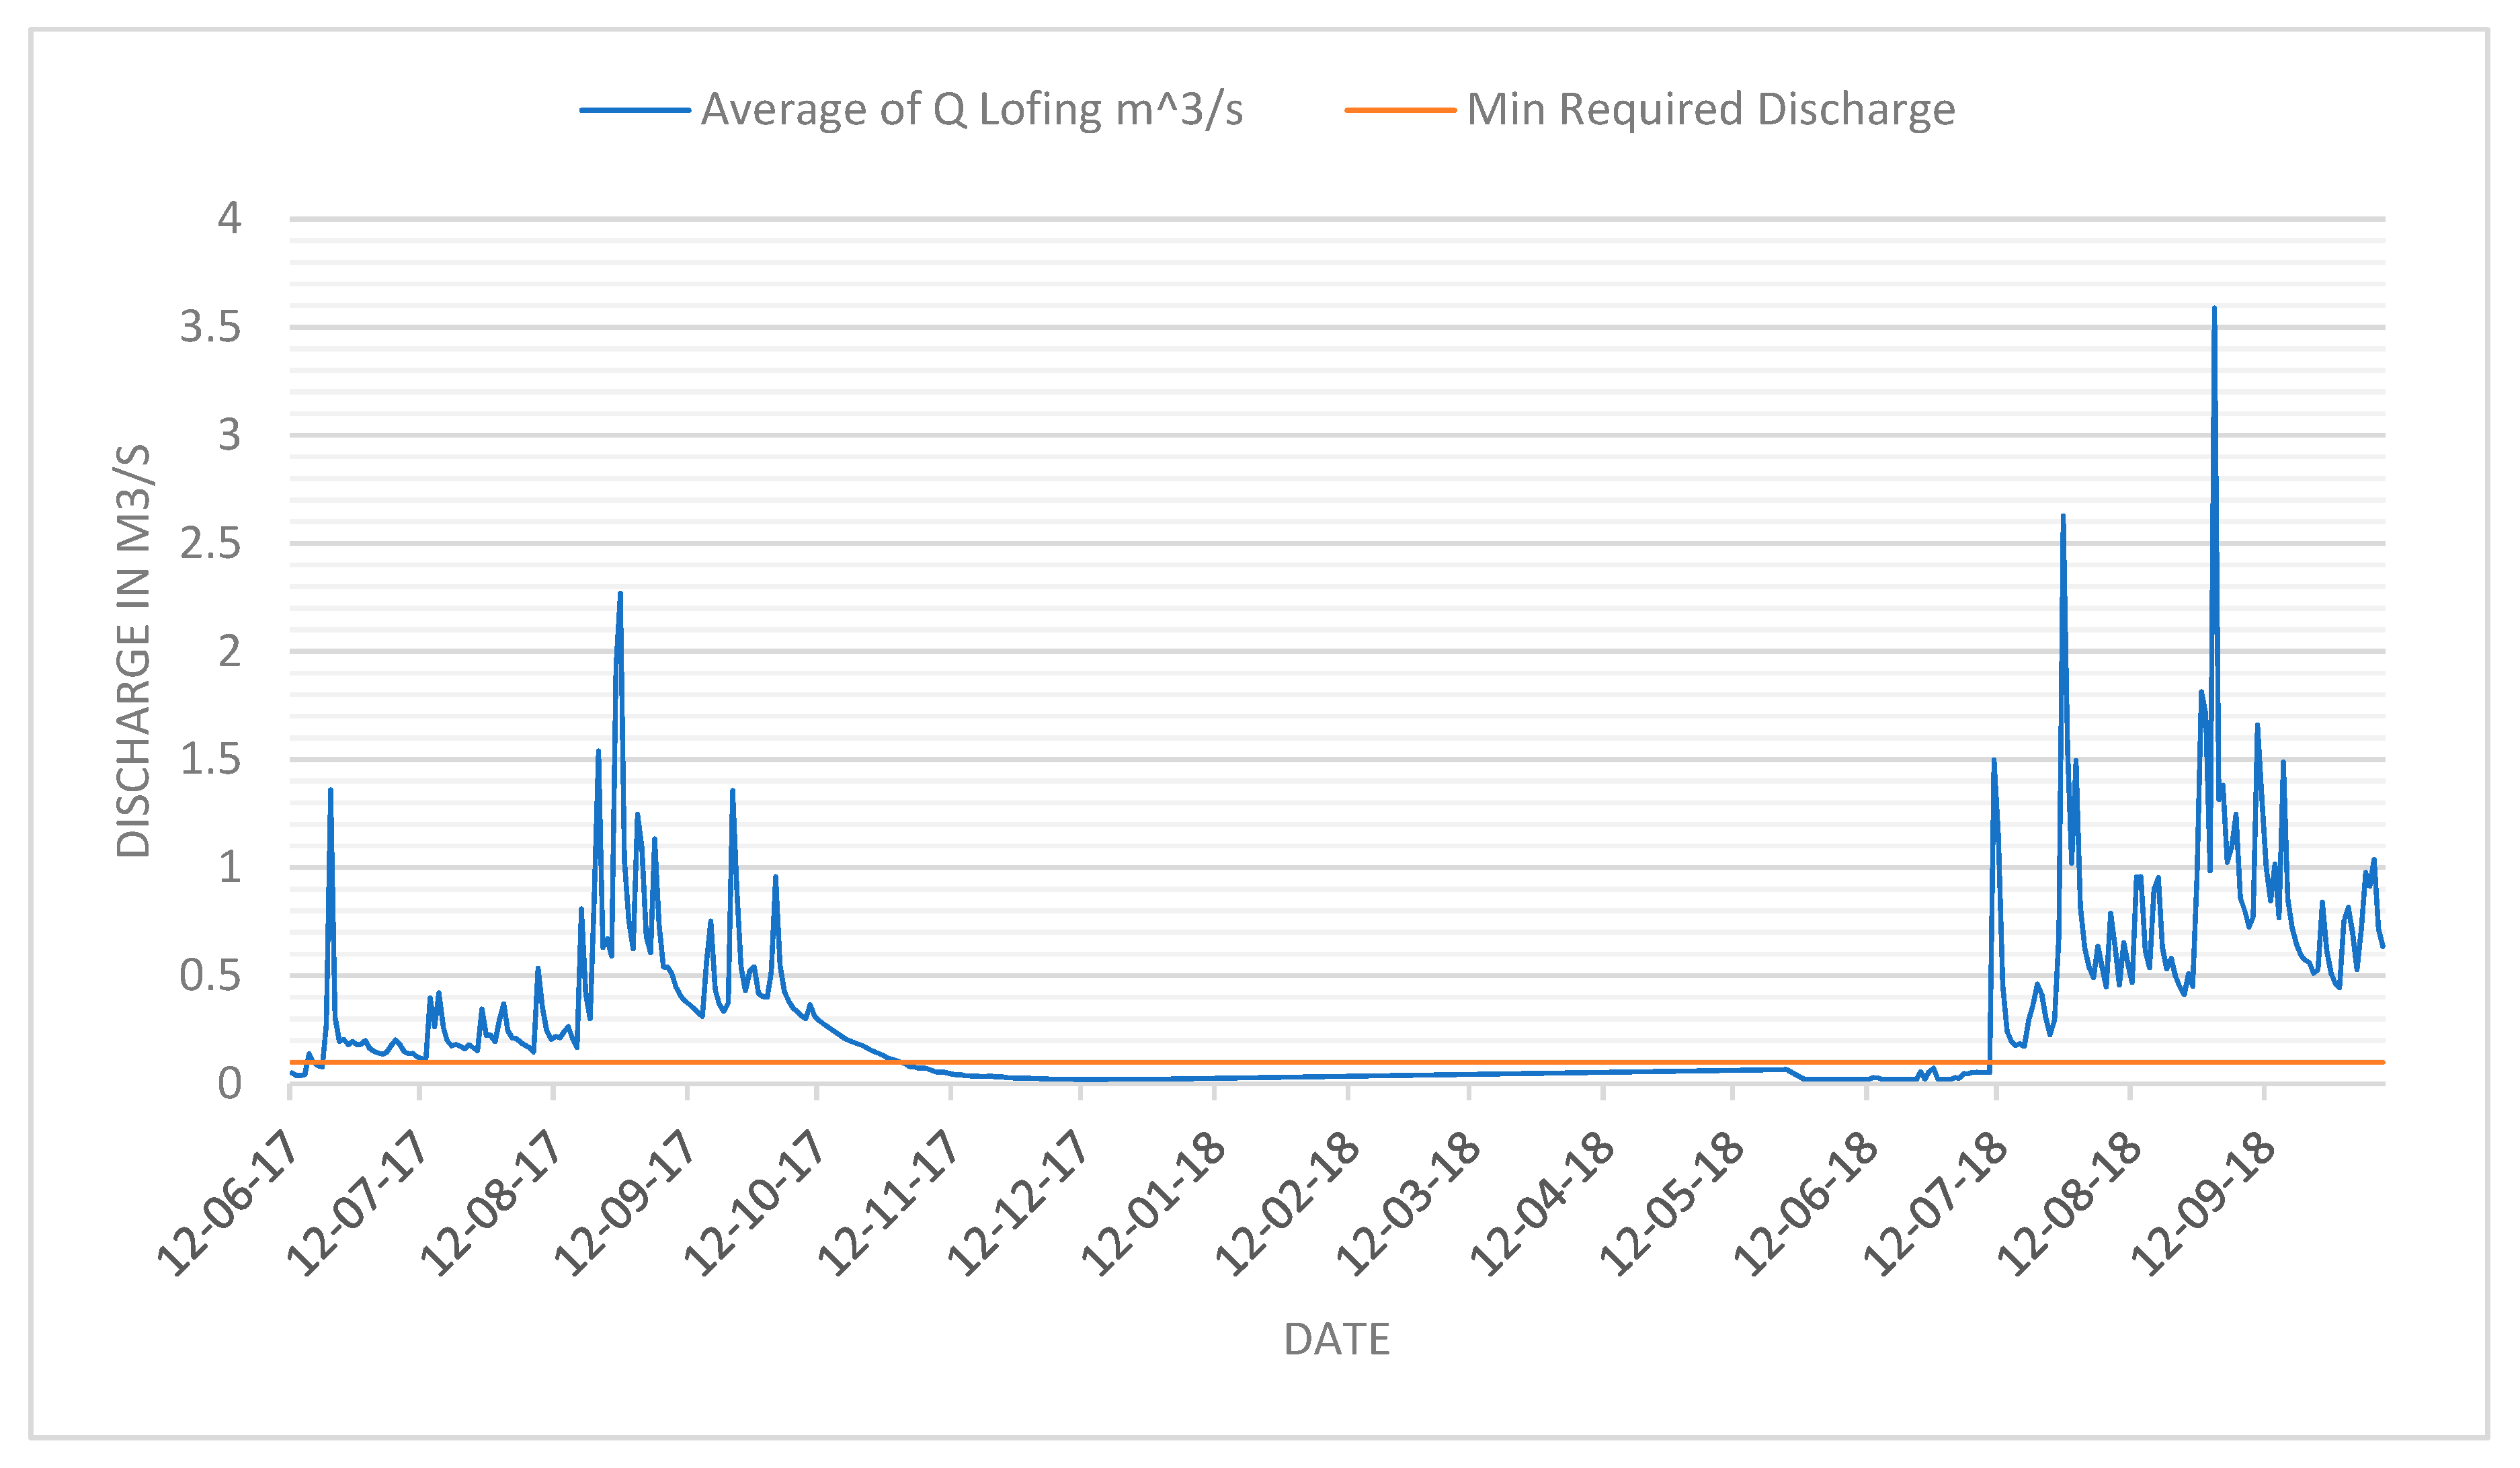Click the x-axis date 12-09-18

point(2202,1203)
